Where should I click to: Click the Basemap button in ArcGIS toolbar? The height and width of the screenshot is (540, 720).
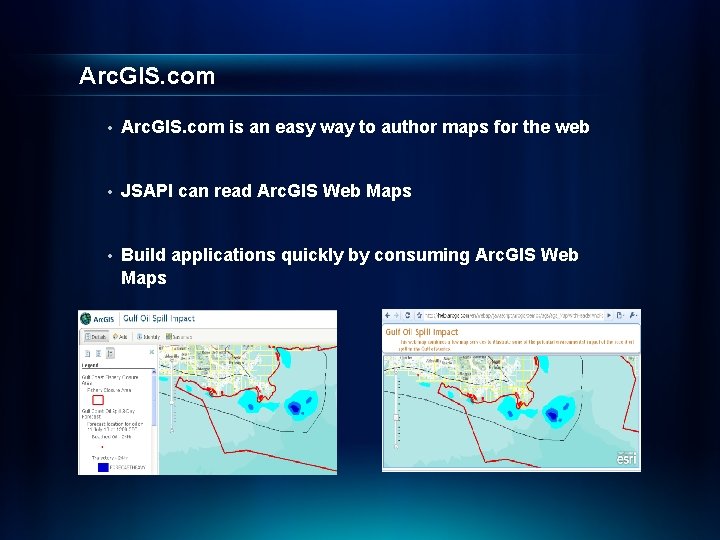click(179, 337)
